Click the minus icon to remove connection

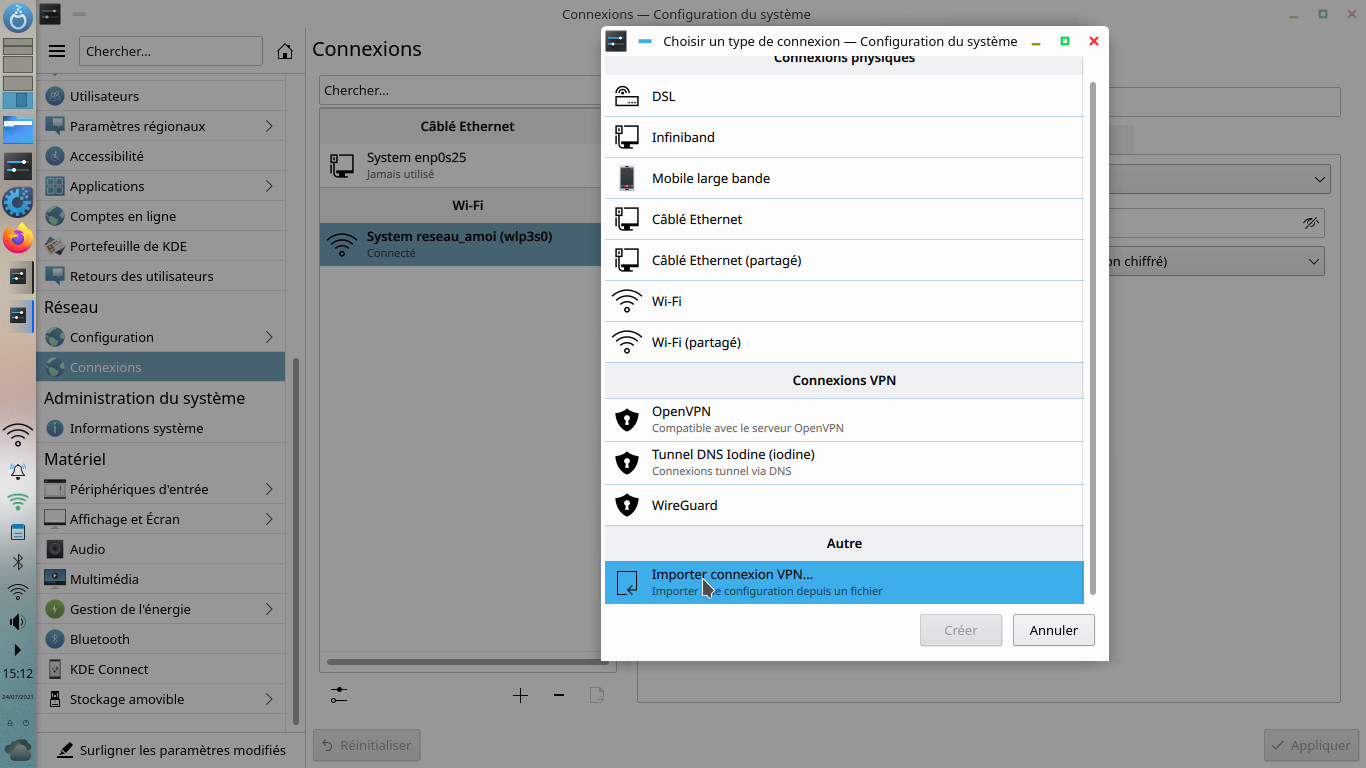coord(559,695)
